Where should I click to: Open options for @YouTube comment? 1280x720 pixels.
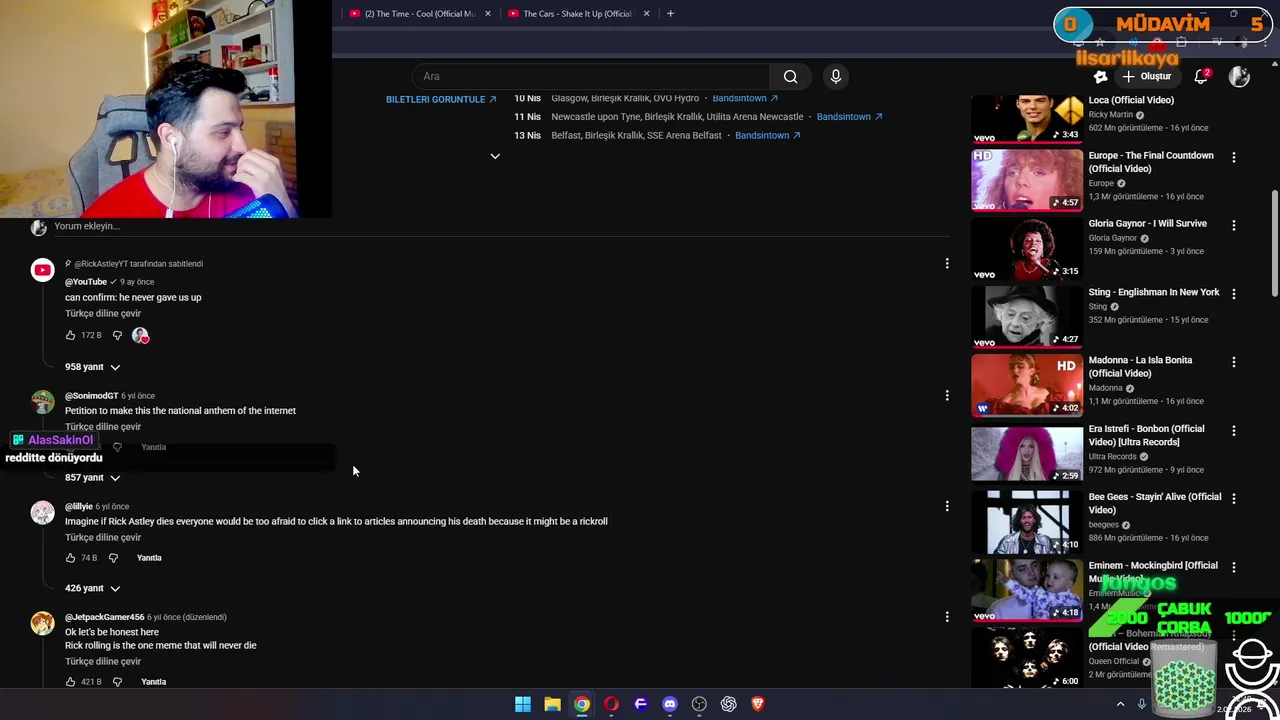(x=947, y=264)
